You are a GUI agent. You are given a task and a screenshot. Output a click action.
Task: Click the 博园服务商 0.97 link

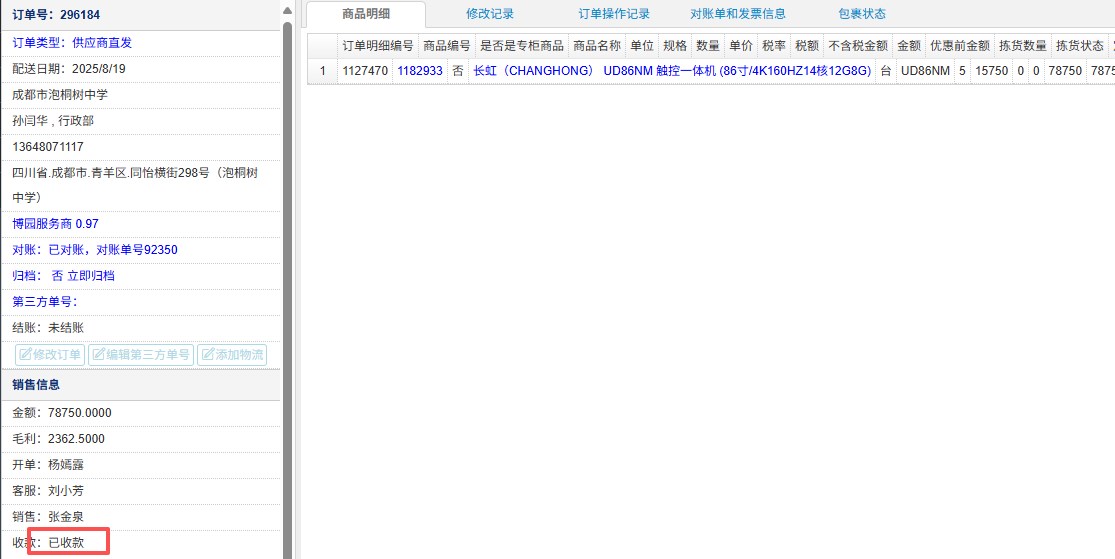(x=55, y=224)
